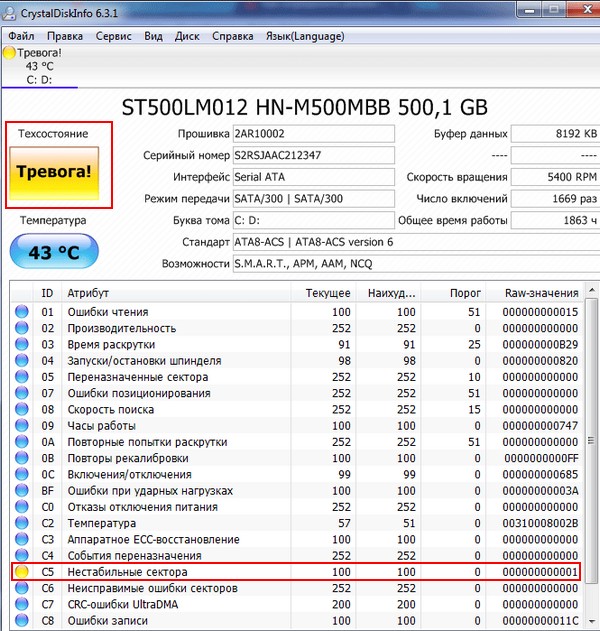Click blue status icon for 01 Ошибки чтения
Viewport: 600px width, 631px height.
pos(23,312)
